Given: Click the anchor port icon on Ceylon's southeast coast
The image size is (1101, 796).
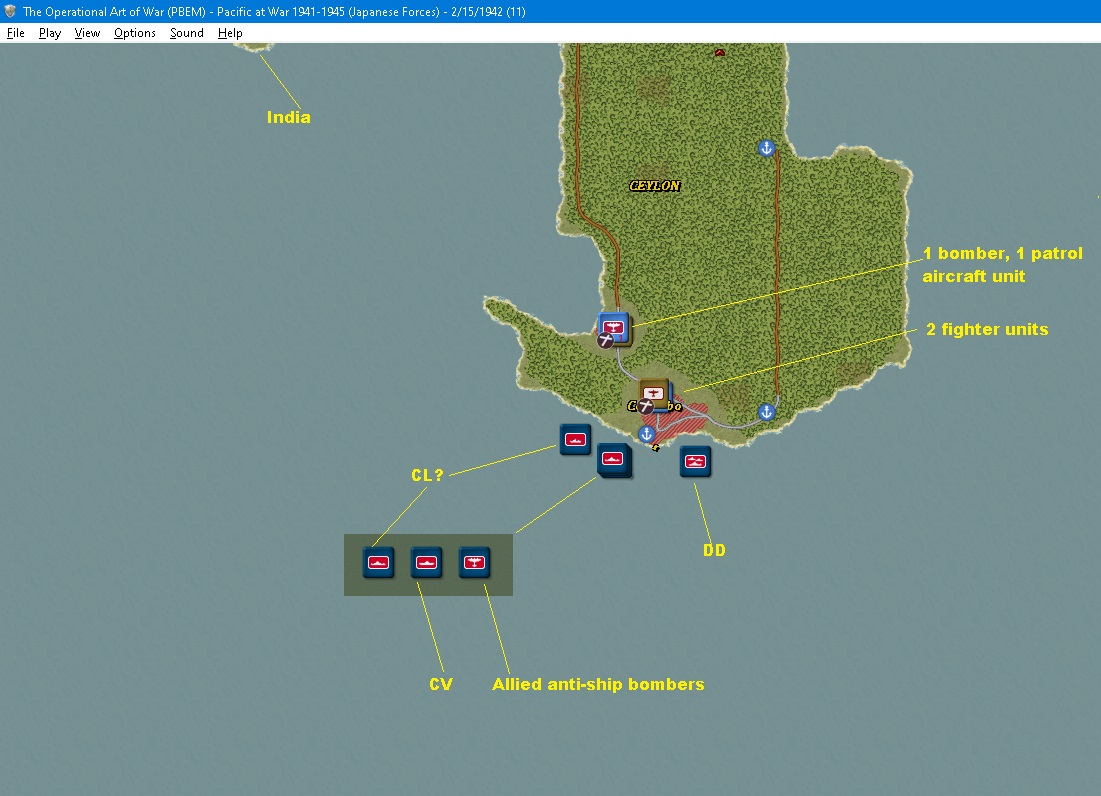Looking at the screenshot, I should 766,412.
